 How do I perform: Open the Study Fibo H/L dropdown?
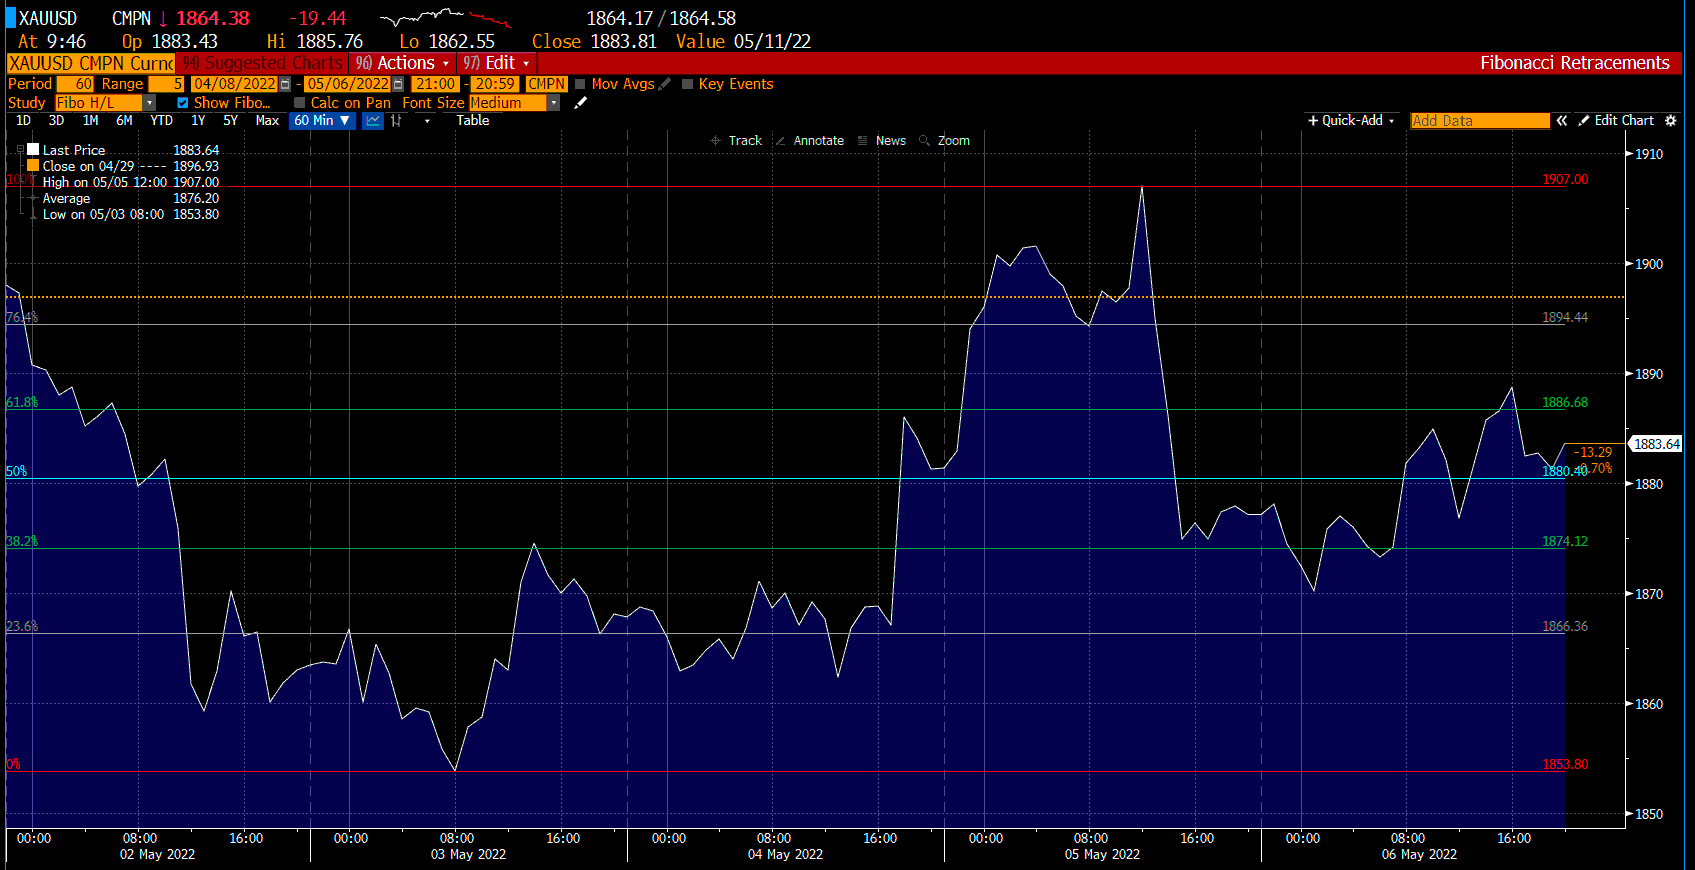[150, 103]
